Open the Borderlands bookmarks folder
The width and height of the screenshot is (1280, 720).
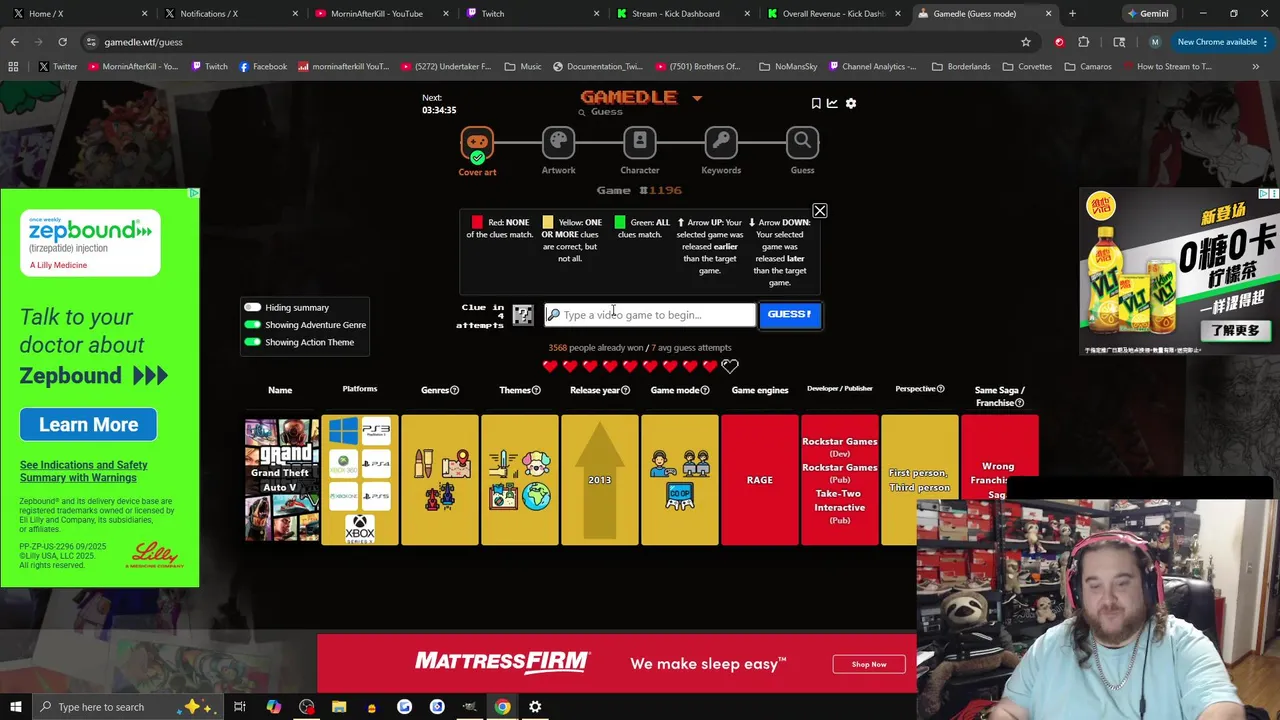click(961, 67)
